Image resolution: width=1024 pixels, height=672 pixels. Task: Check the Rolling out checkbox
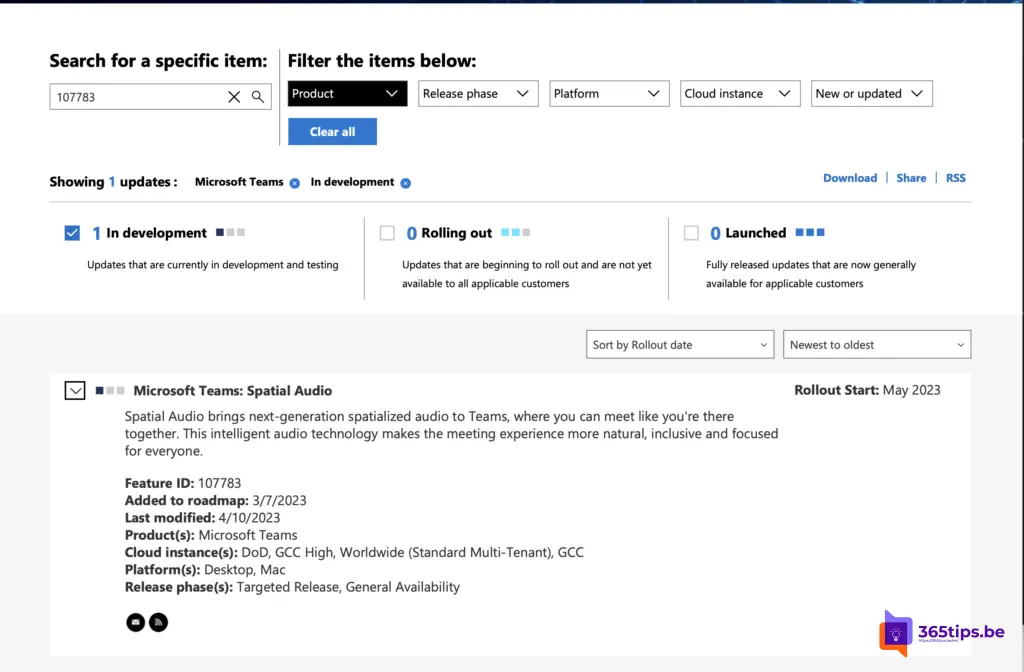(387, 233)
